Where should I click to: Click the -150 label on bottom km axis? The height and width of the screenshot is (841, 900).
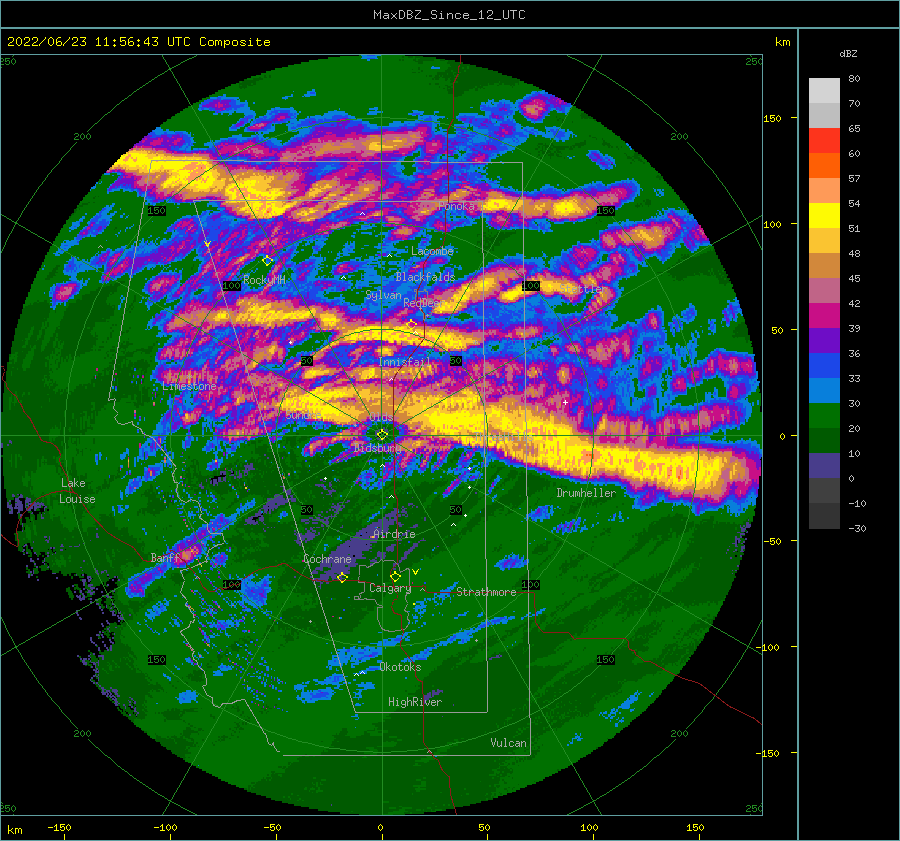click(x=59, y=828)
